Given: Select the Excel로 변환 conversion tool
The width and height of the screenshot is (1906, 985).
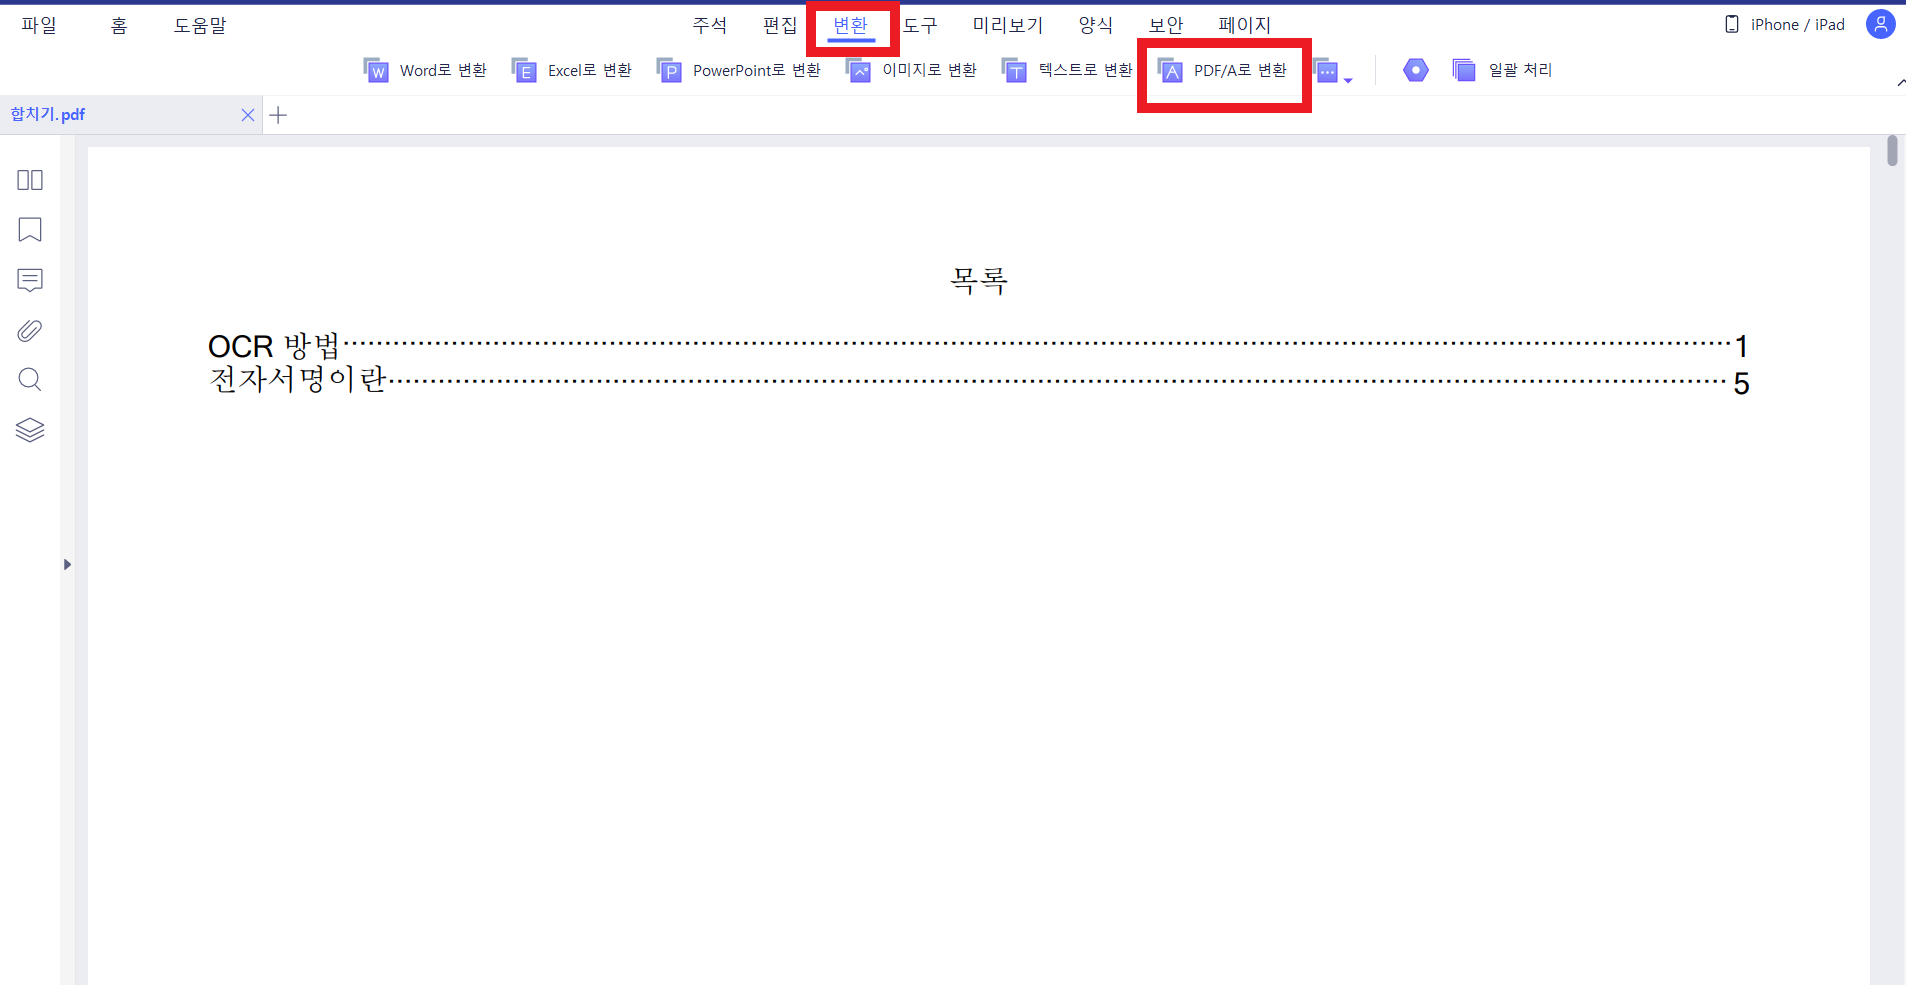Looking at the screenshot, I should (x=572, y=70).
